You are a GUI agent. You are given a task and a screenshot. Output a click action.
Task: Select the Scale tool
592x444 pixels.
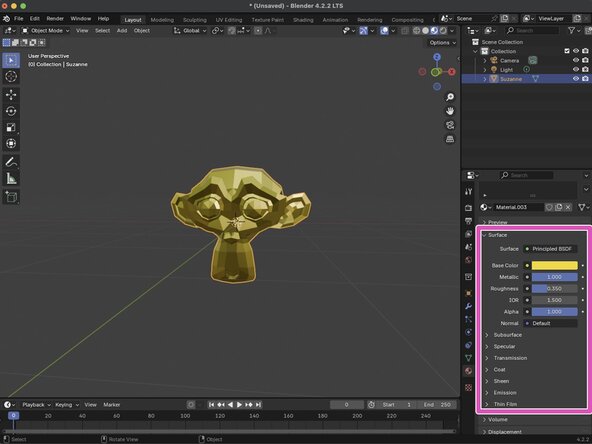[x=11, y=127]
